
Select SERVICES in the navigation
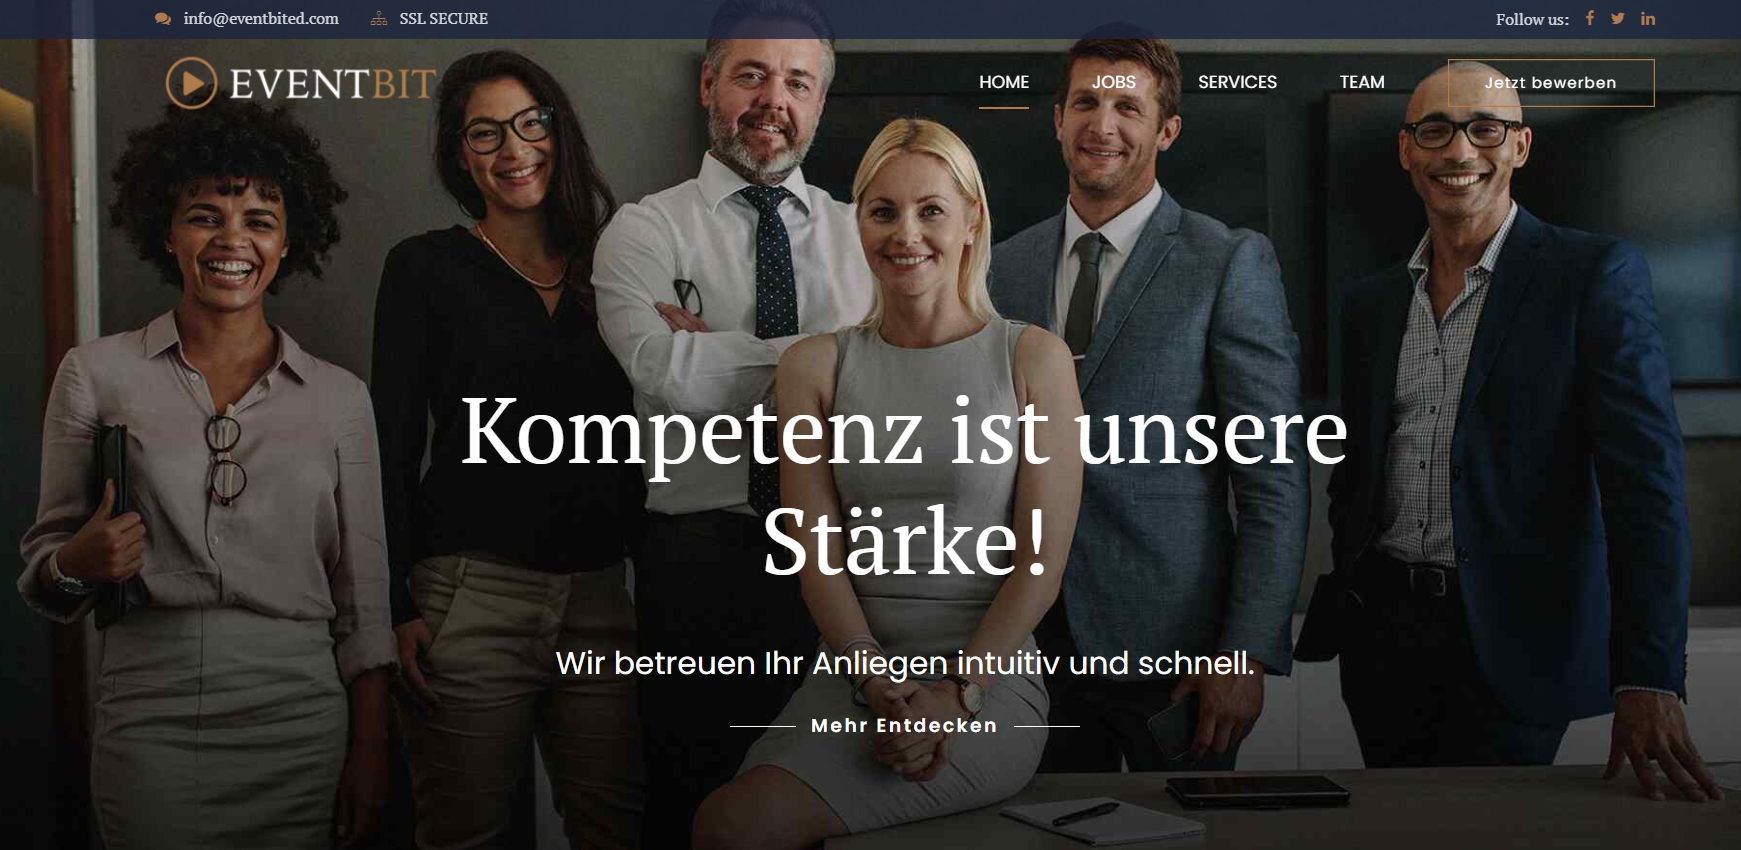[1237, 82]
